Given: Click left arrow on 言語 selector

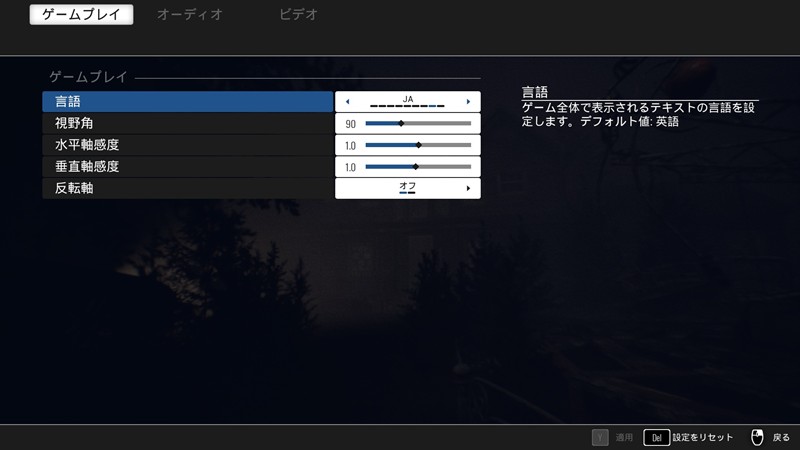Looking at the screenshot, I should [x=347, y=102].
